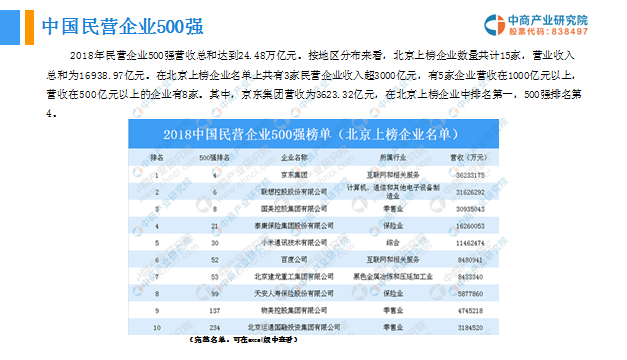The image size is (627, 360).
Task: Select the 小米通讯技术有限公司 table cell
Action: (x=294, y=243)
